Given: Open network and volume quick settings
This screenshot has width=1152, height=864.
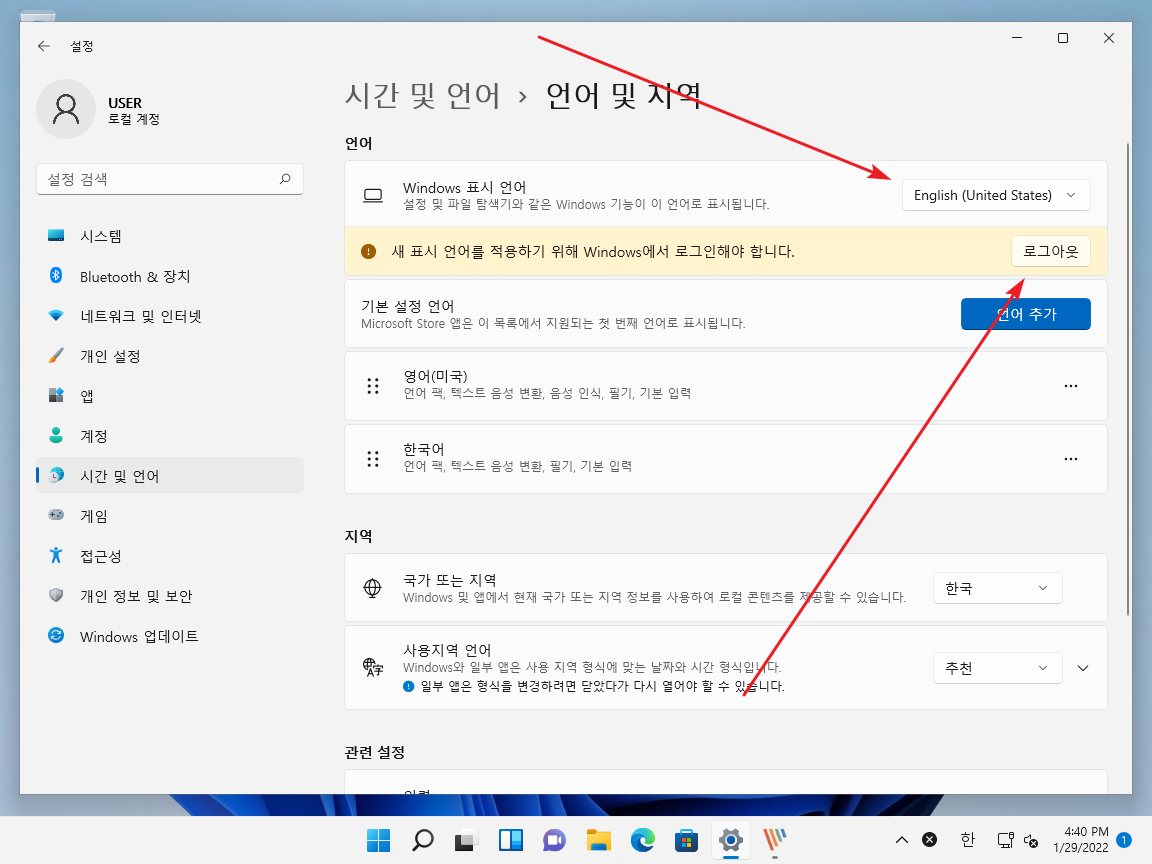Looking at the screenshot, I should [1017, 840].
